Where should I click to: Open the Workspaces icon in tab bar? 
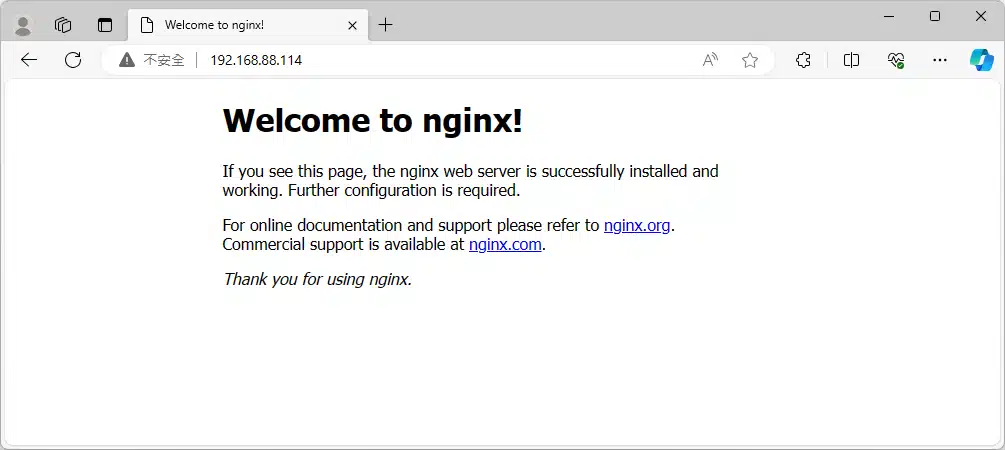63,25
